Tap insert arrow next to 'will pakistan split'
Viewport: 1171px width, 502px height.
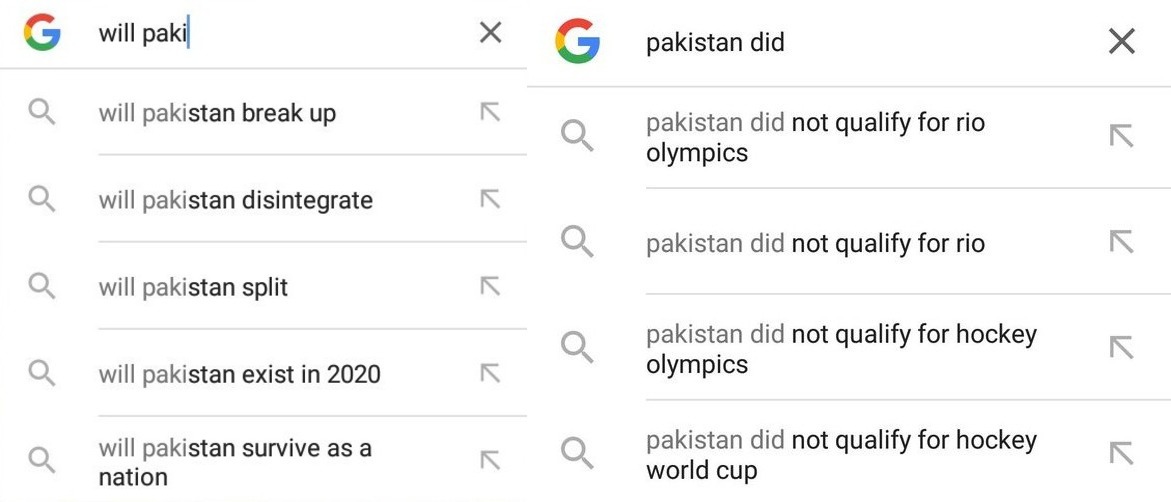(x=490, y=286)
